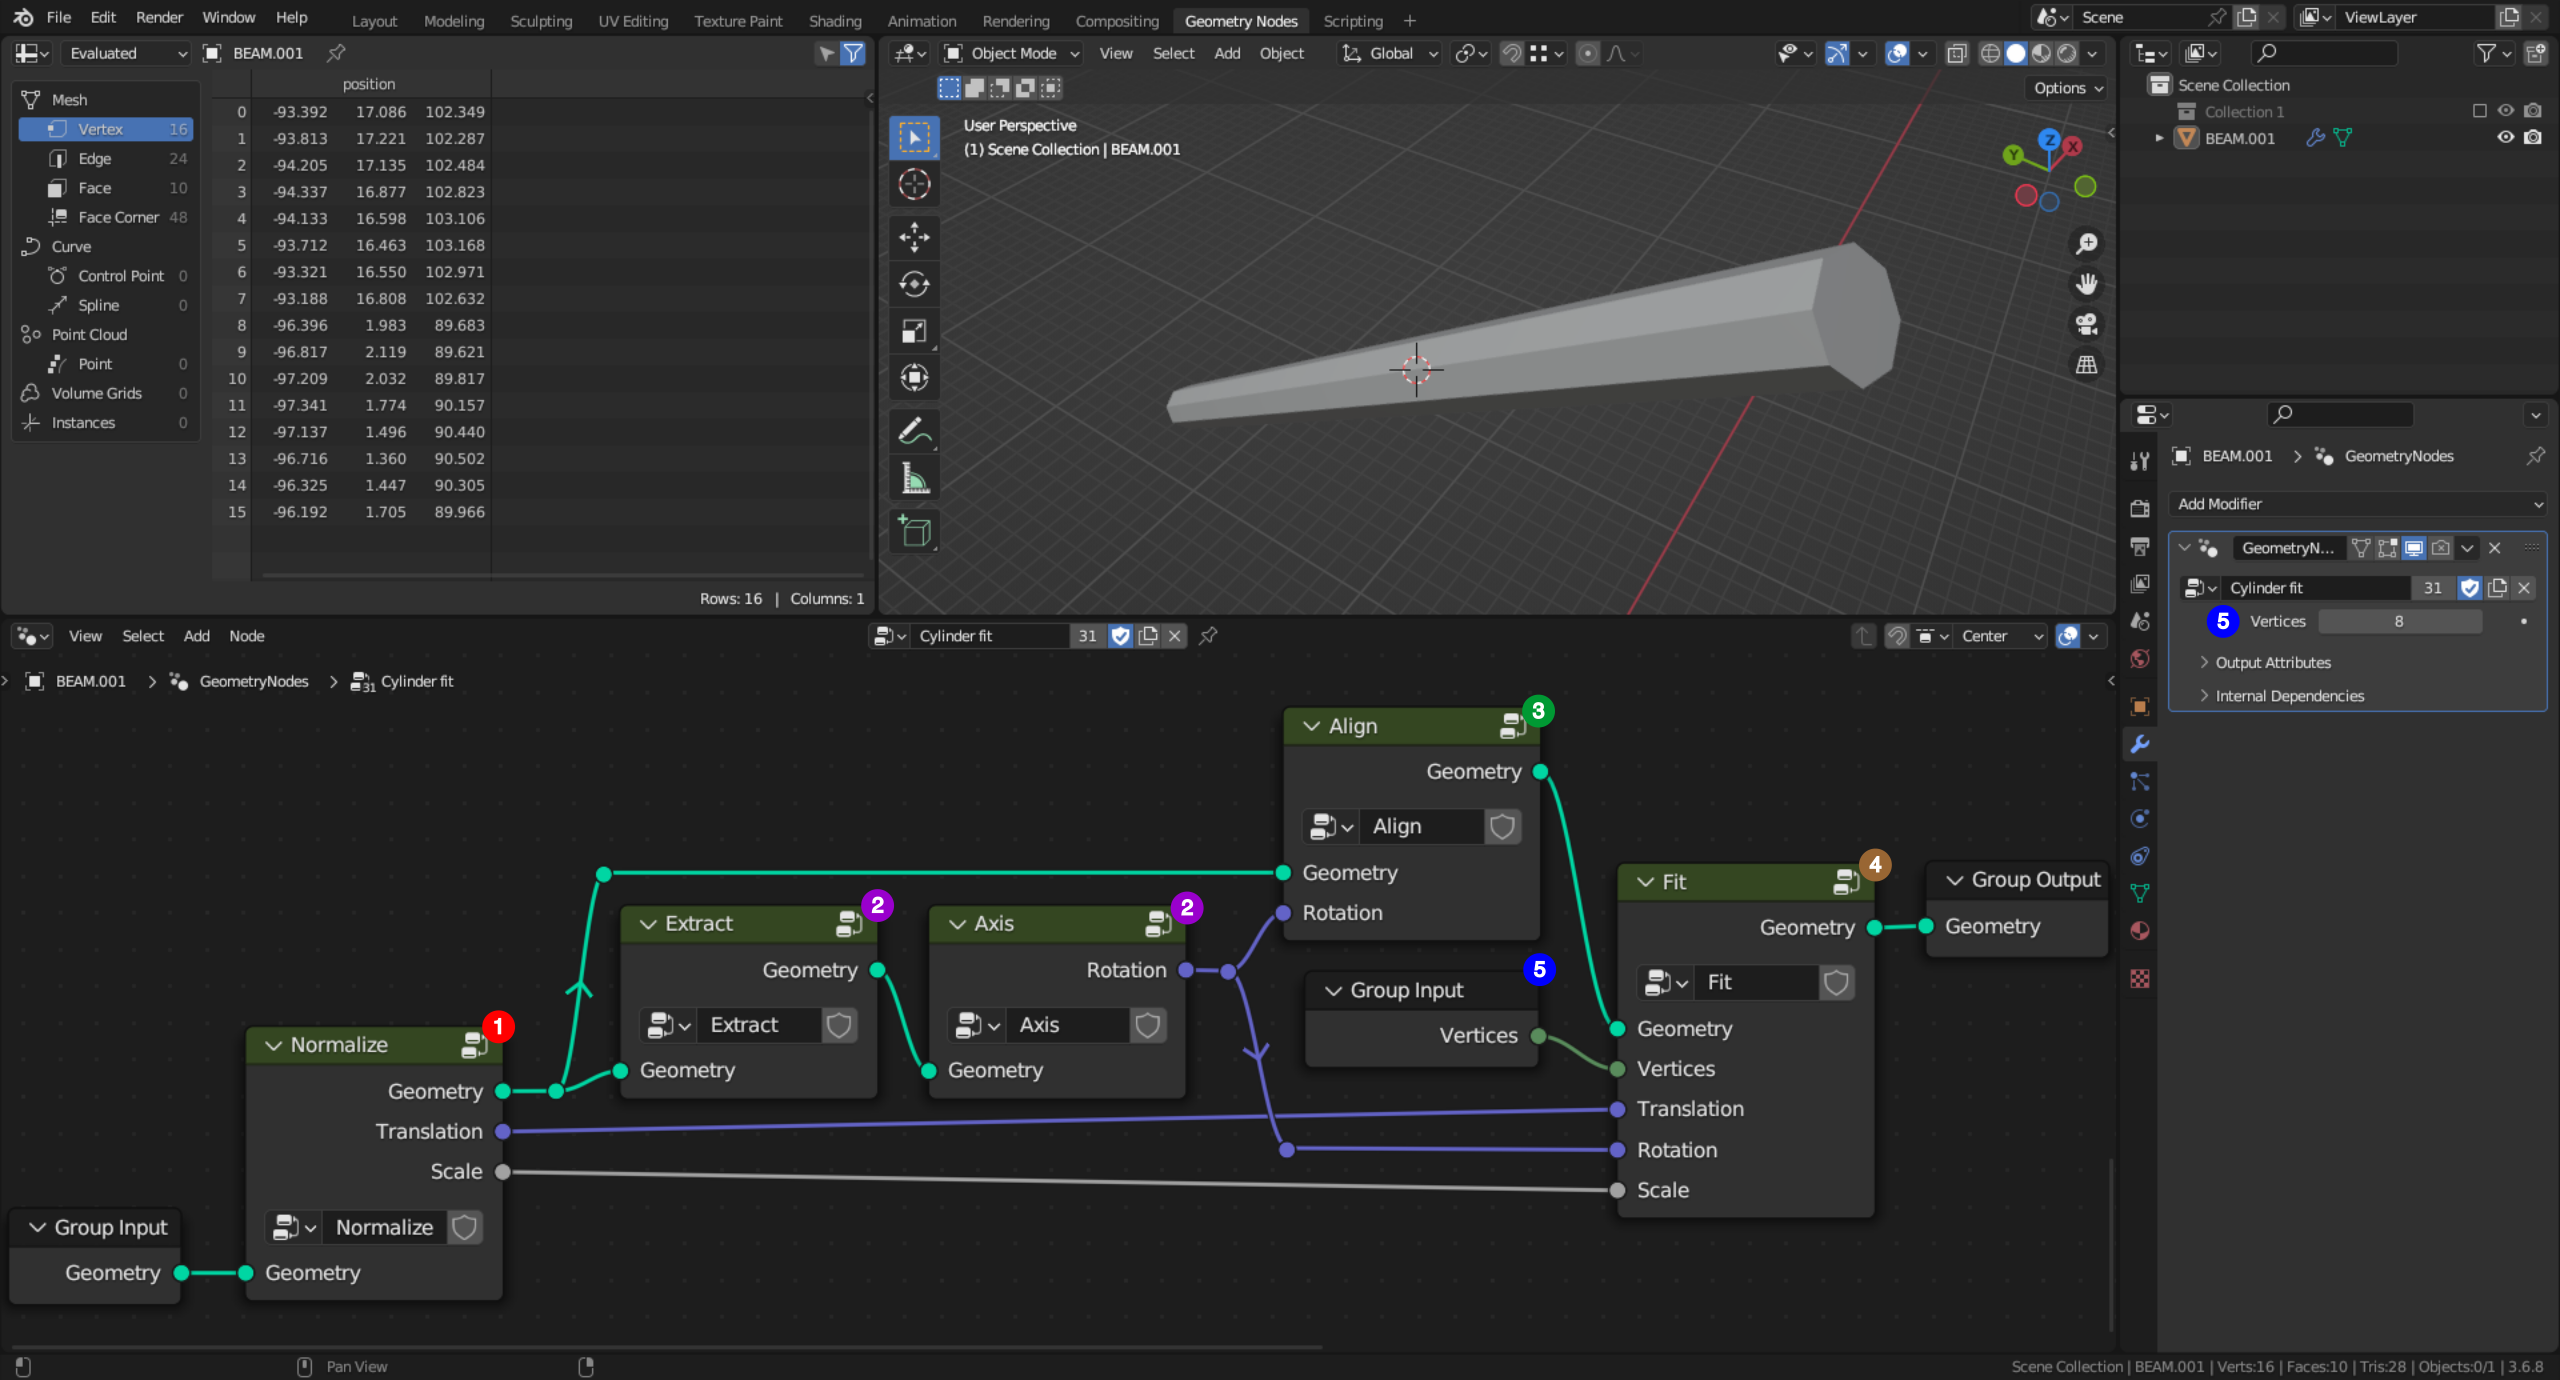This screenshot has height=1380, width=2560.
Task: Collapse the Normalize node
Action: 273,1045
